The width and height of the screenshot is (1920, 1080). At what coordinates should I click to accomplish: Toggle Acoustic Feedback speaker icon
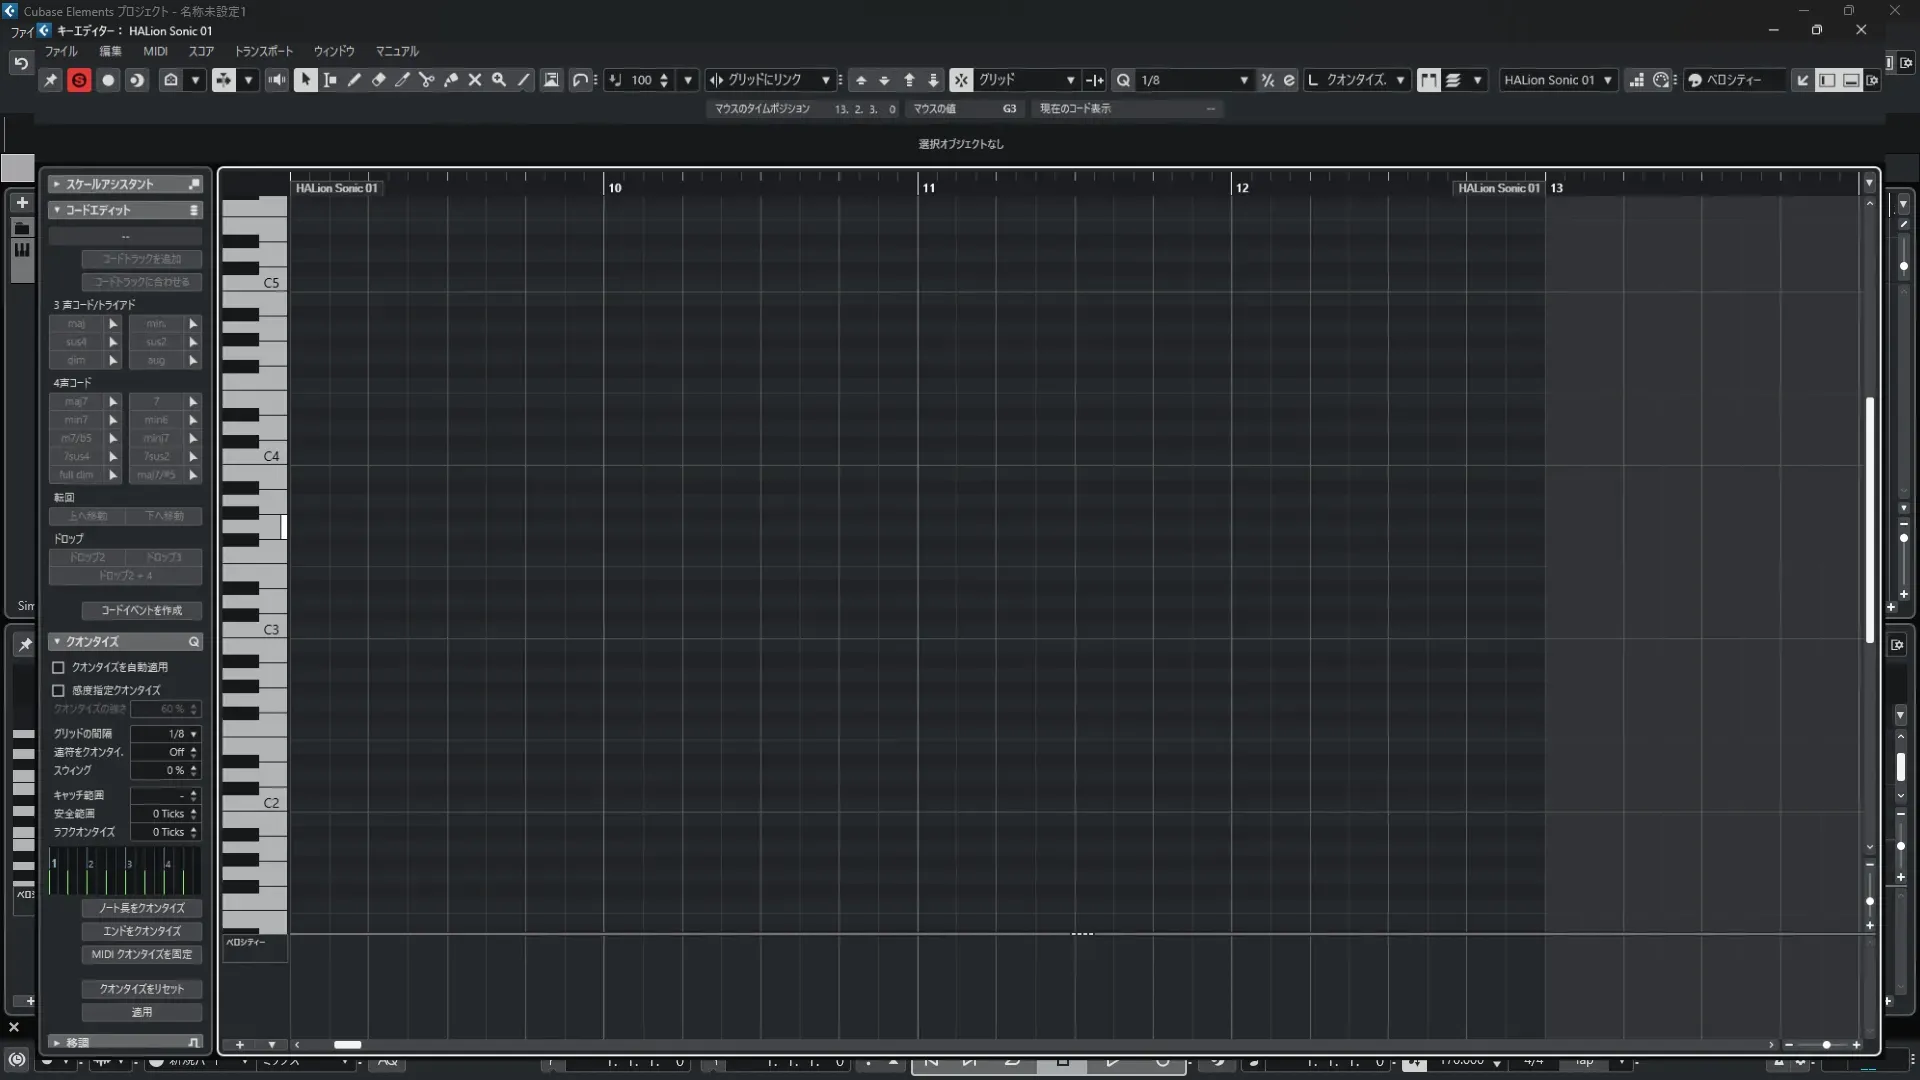coord(277,80)
